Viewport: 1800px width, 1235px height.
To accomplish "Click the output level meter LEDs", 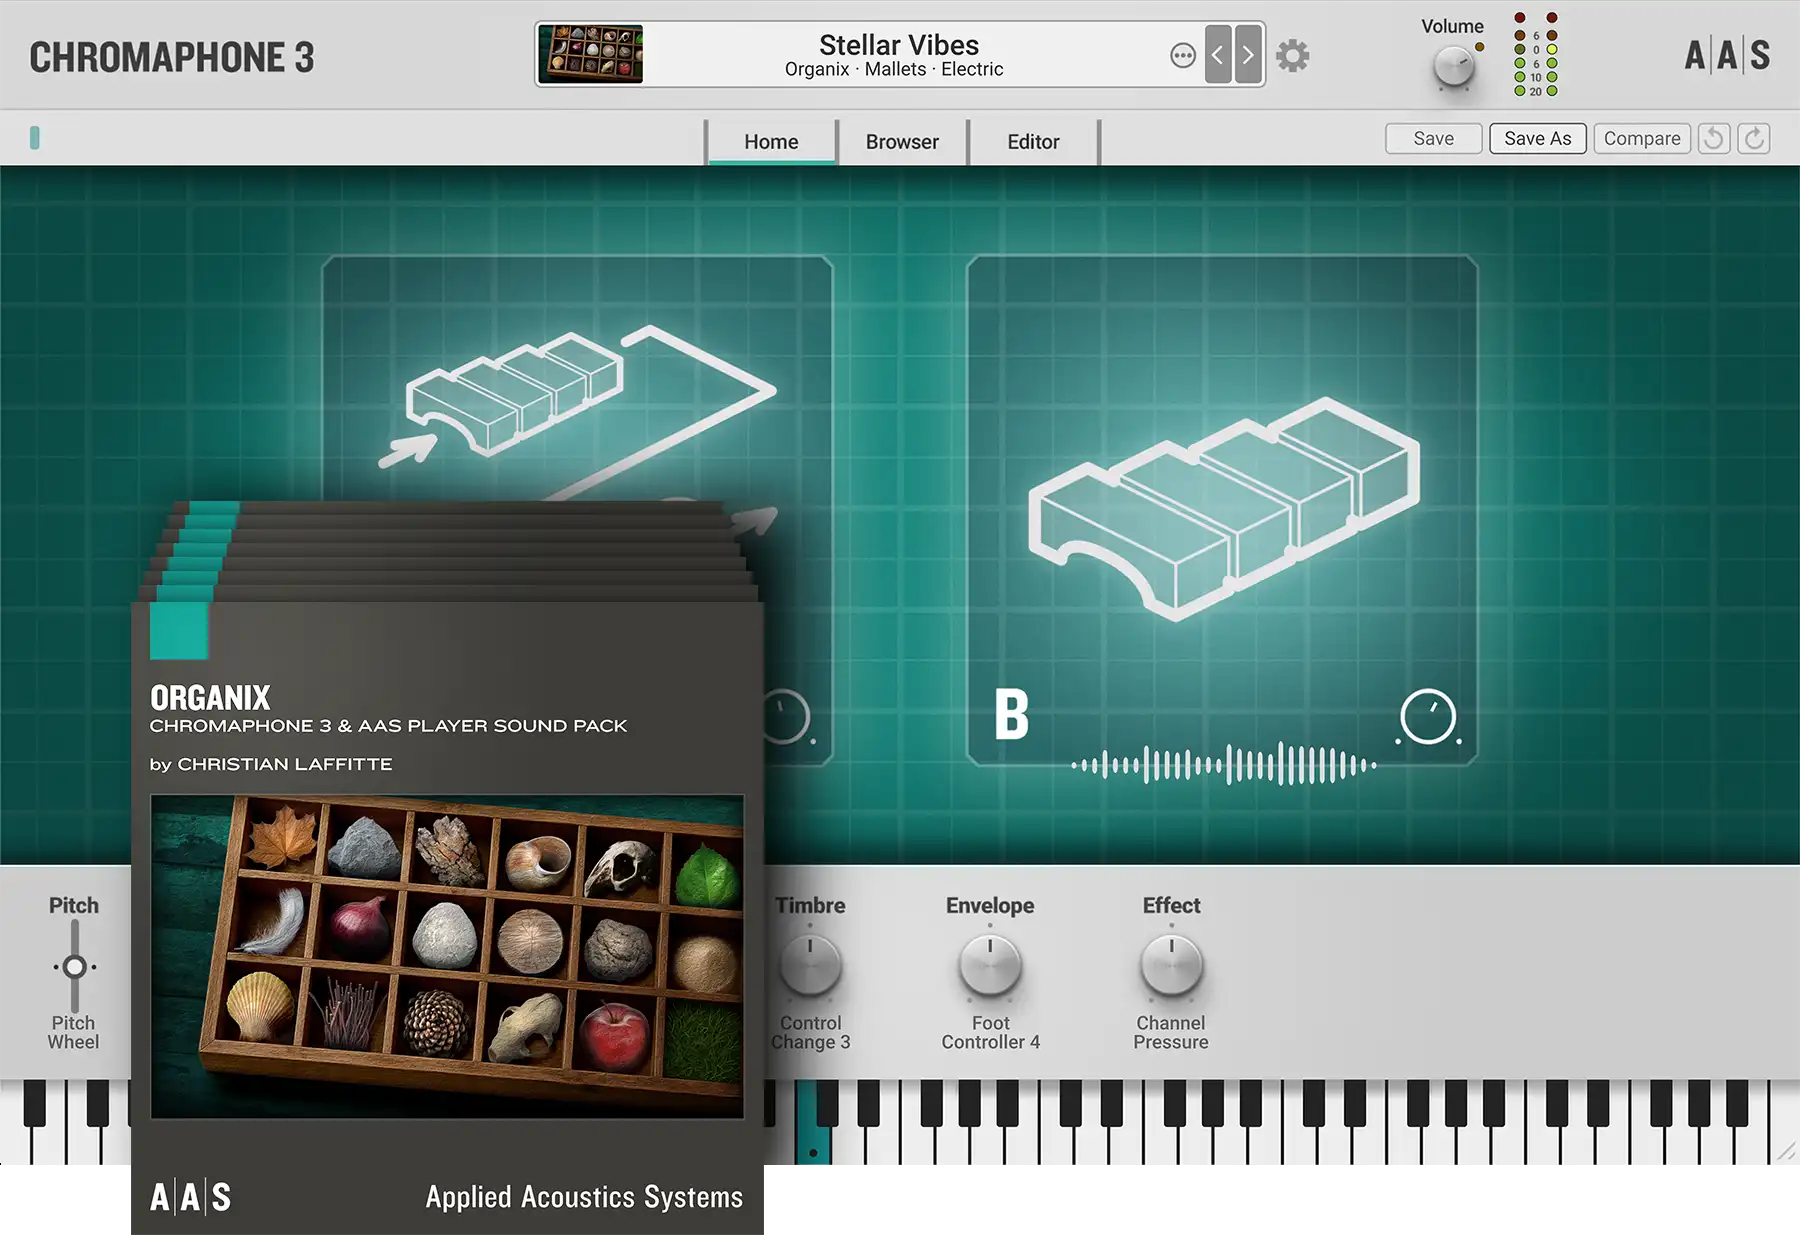I will 1536,54.
